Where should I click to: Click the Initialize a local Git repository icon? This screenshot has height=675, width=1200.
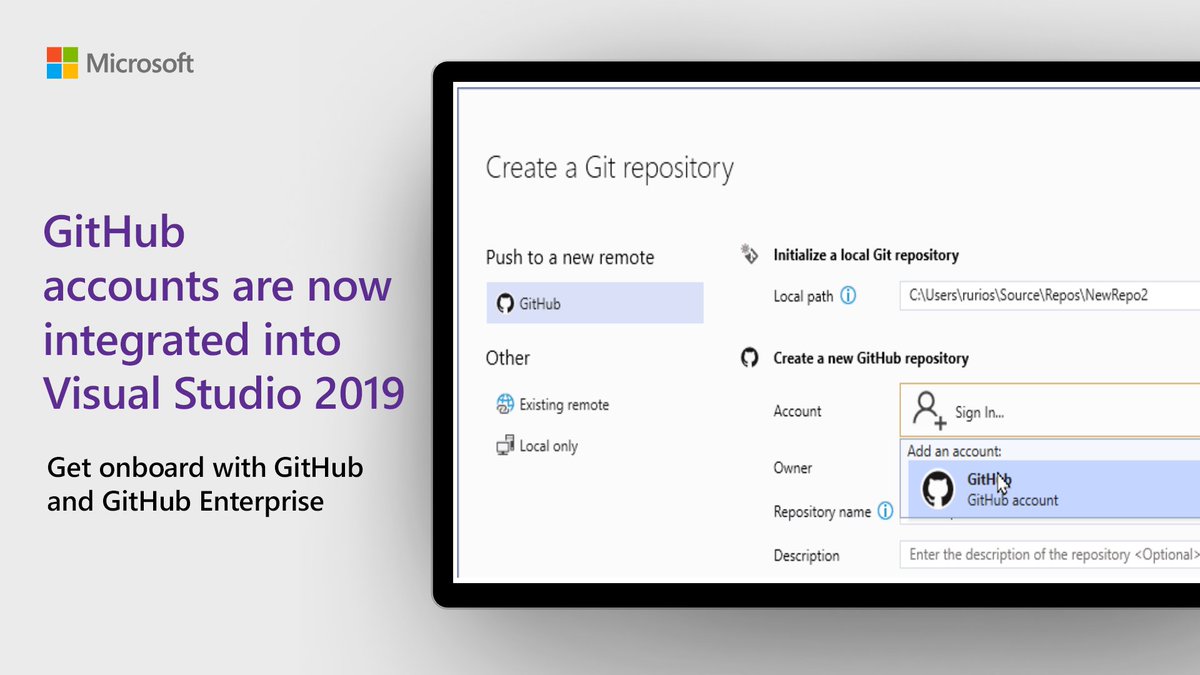(x=749, y=254)
